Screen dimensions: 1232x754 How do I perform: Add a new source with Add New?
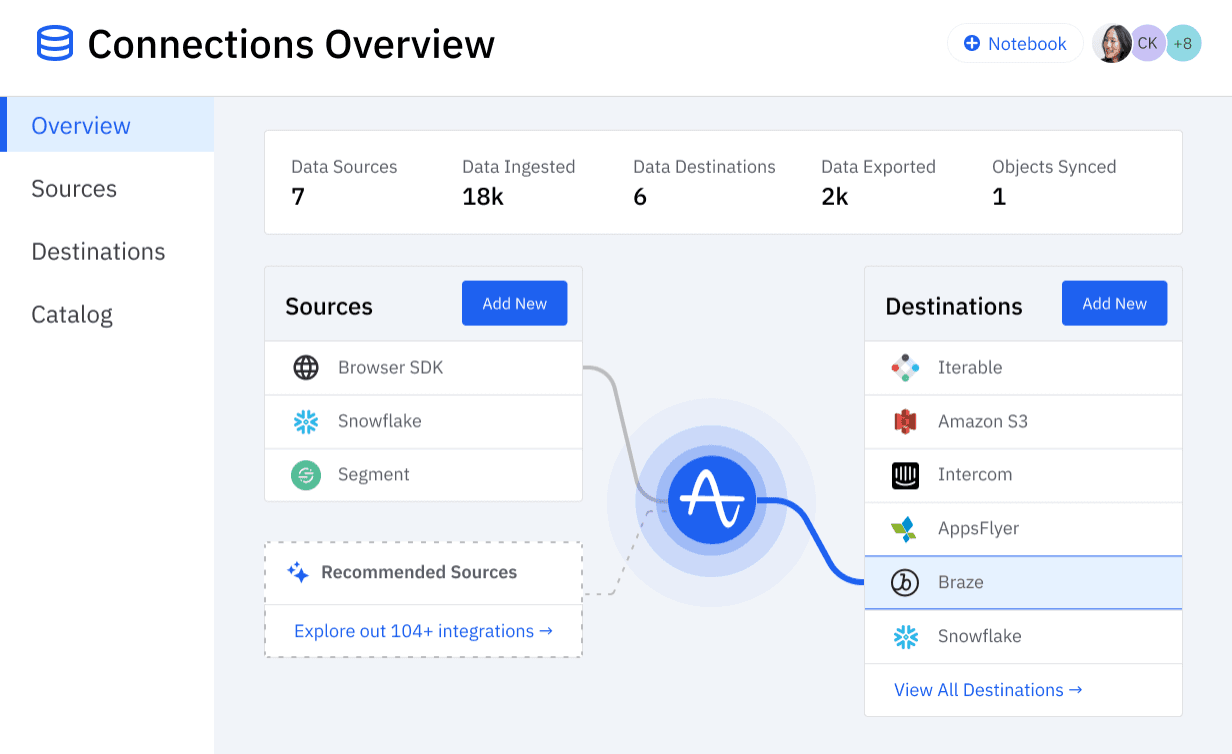[x=514, y=303]
